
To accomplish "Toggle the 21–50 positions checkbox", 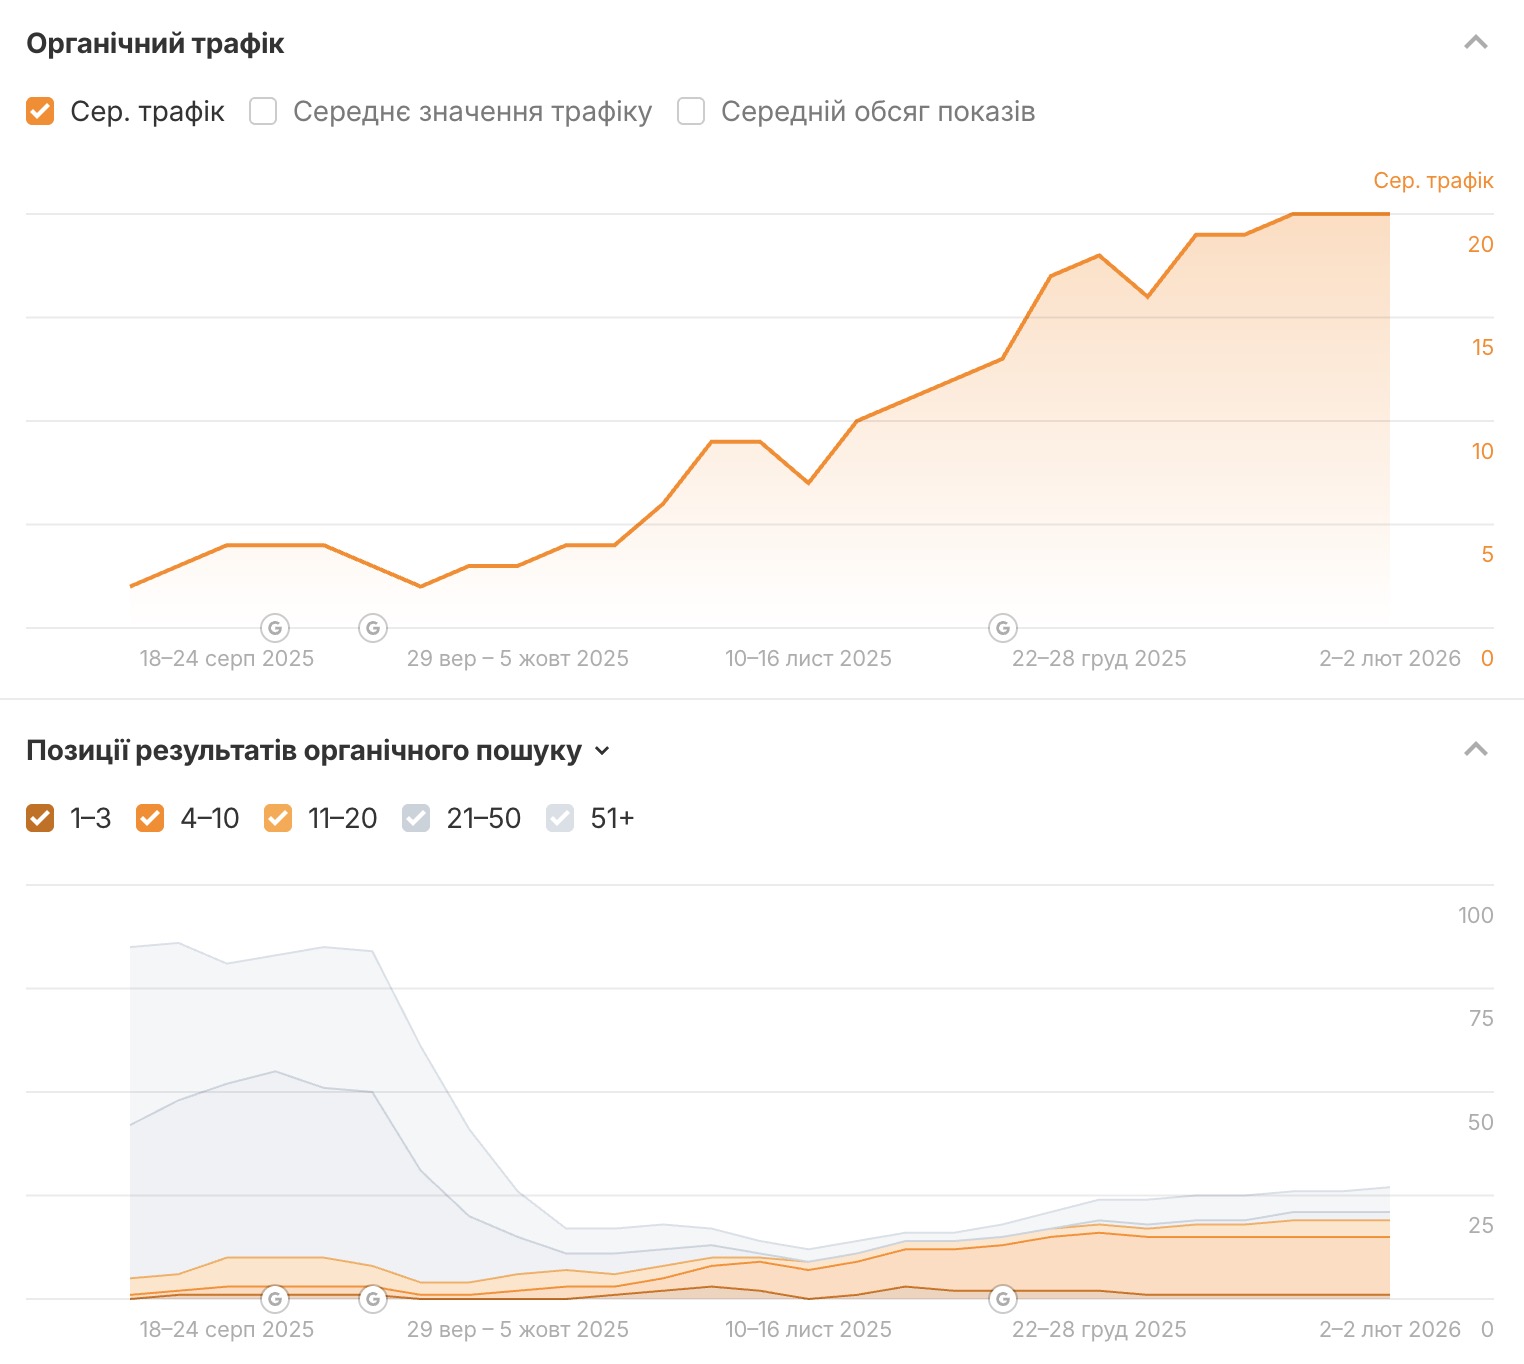I will point(416,818).
